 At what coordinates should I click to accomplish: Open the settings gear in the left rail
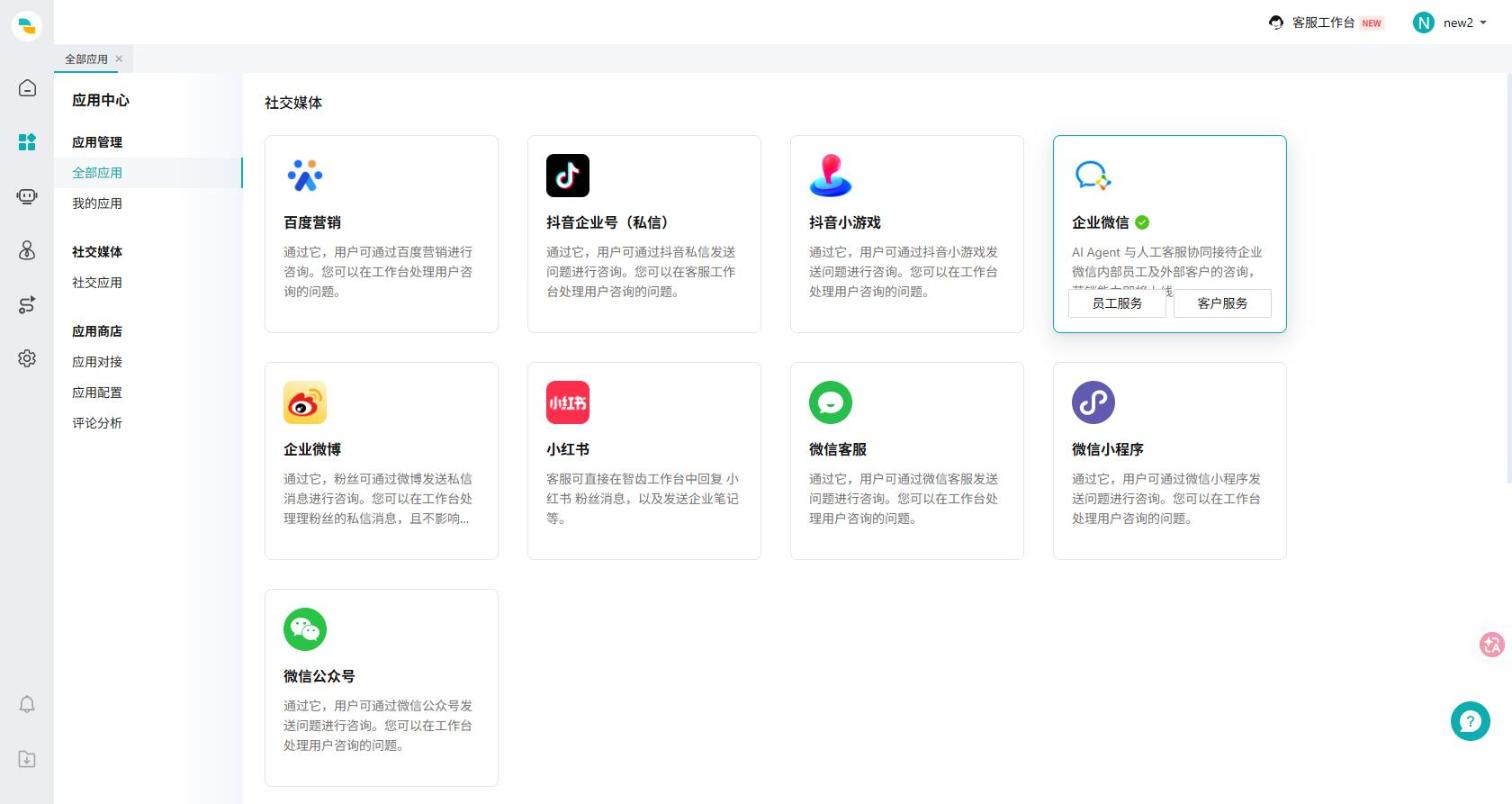(27, 358)
